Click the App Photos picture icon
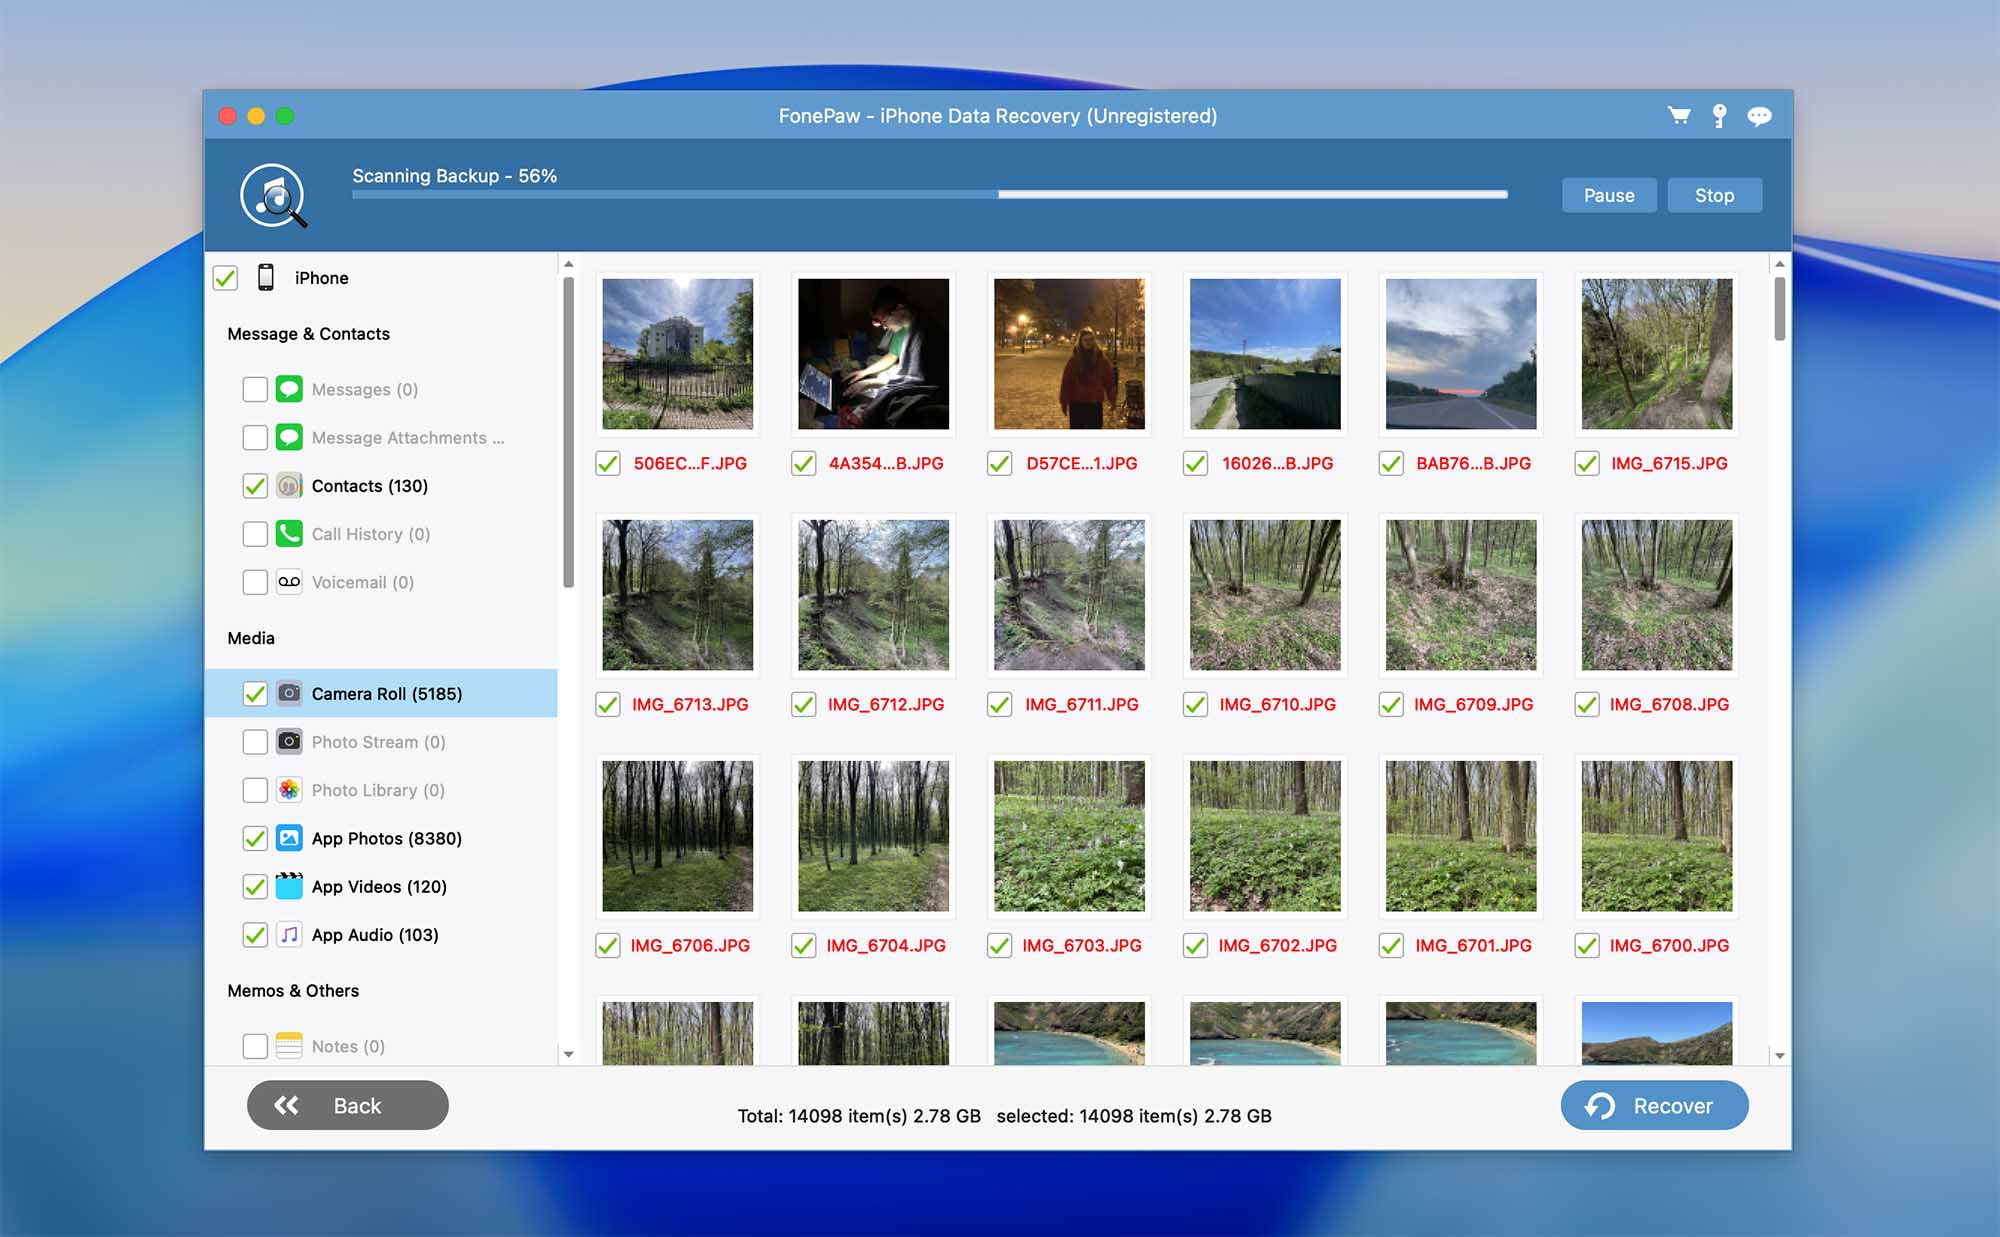The height and width of the screenshot is (1237, 2000). click(x=289, y=838)
